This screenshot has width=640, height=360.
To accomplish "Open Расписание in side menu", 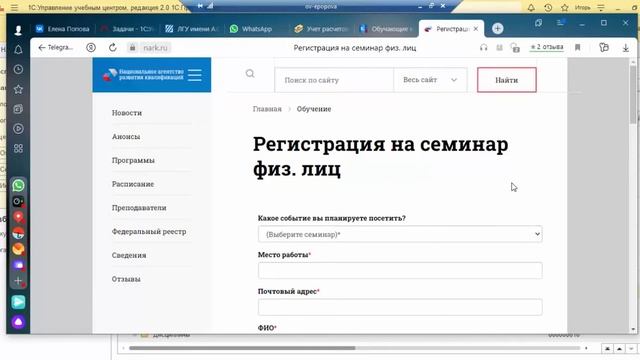I will pos(133,184).
